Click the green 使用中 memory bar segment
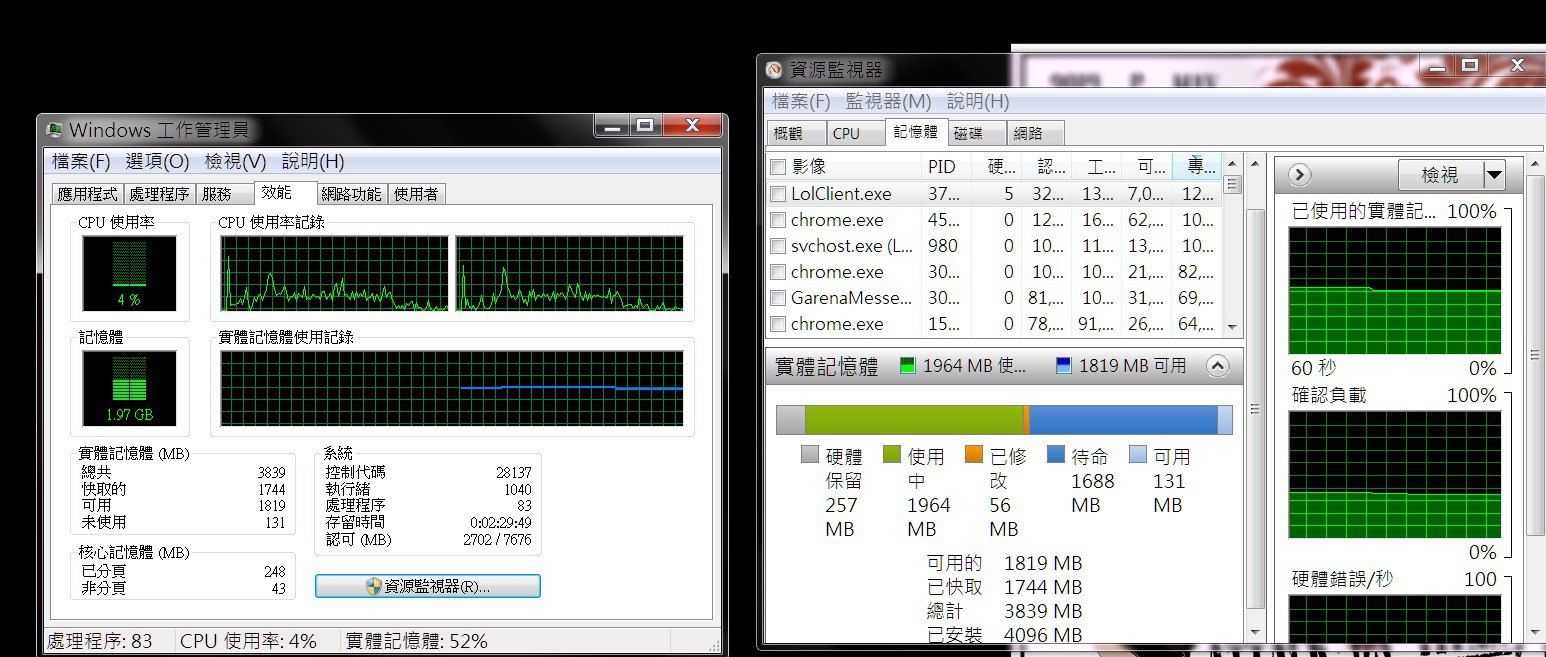Screen dimensions: 1546x657 point(912,420)
